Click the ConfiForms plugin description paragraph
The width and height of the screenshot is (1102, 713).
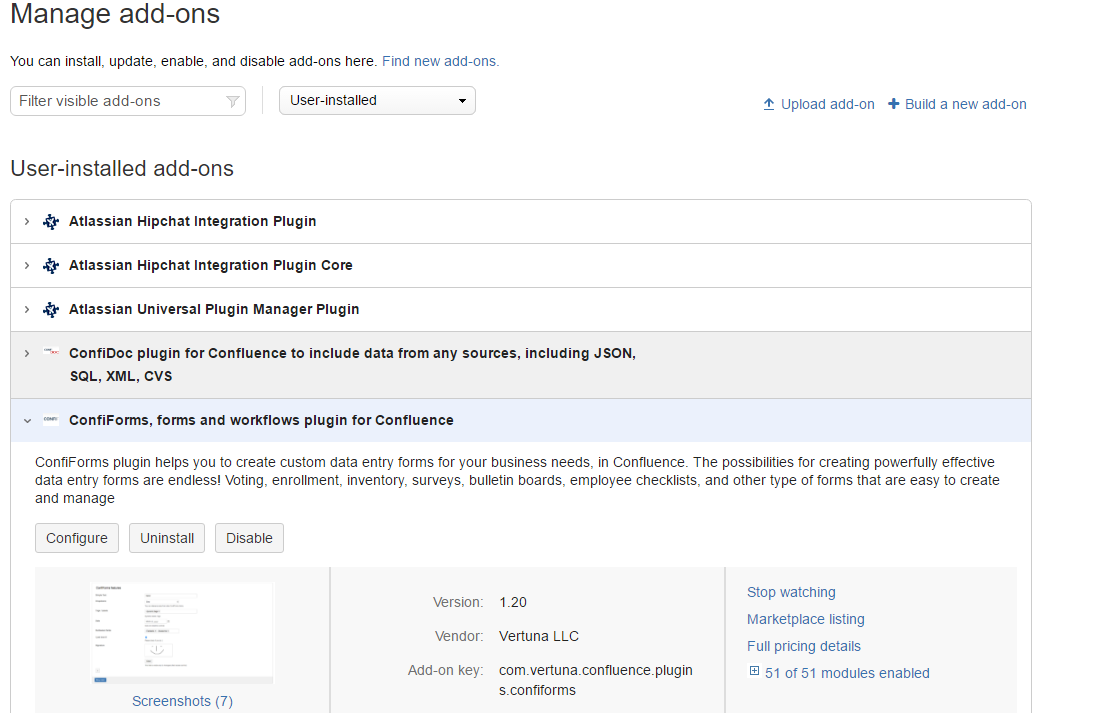(x=517, y=480)
